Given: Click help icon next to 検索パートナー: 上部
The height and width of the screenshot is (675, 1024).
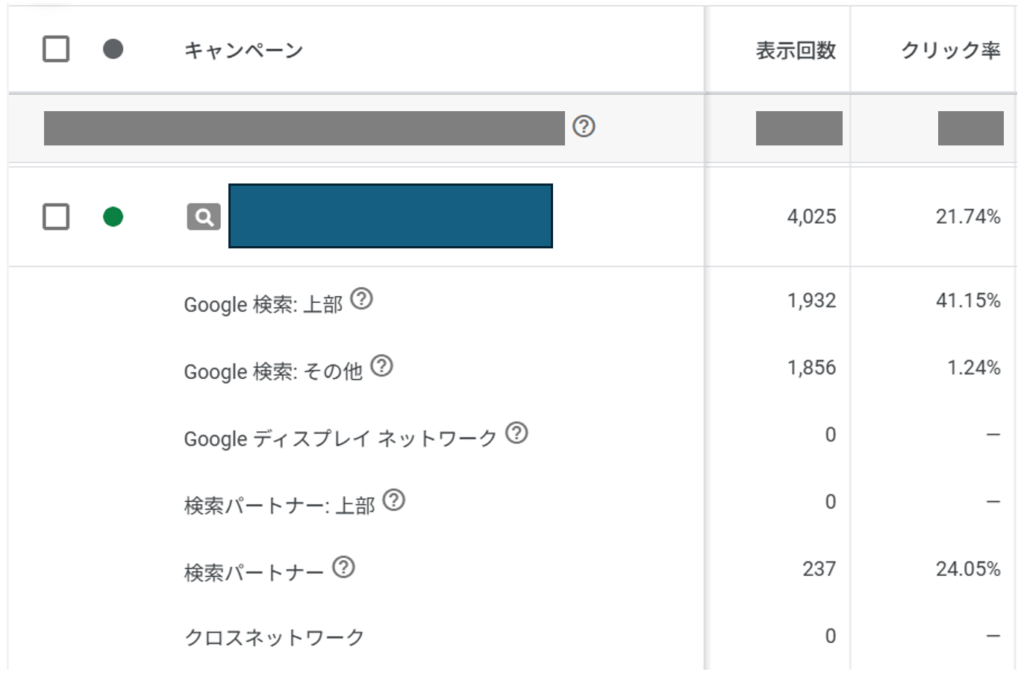Looking at the screenshot, I should coord(394,501).
